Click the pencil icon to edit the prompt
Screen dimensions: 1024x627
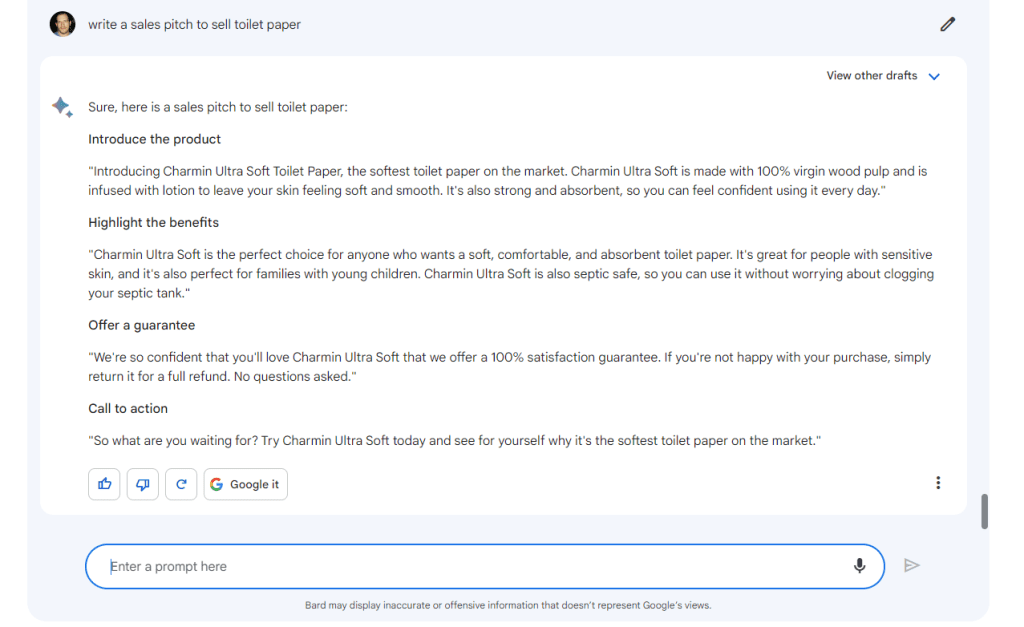pyautogui.click(x=948, y=25)
